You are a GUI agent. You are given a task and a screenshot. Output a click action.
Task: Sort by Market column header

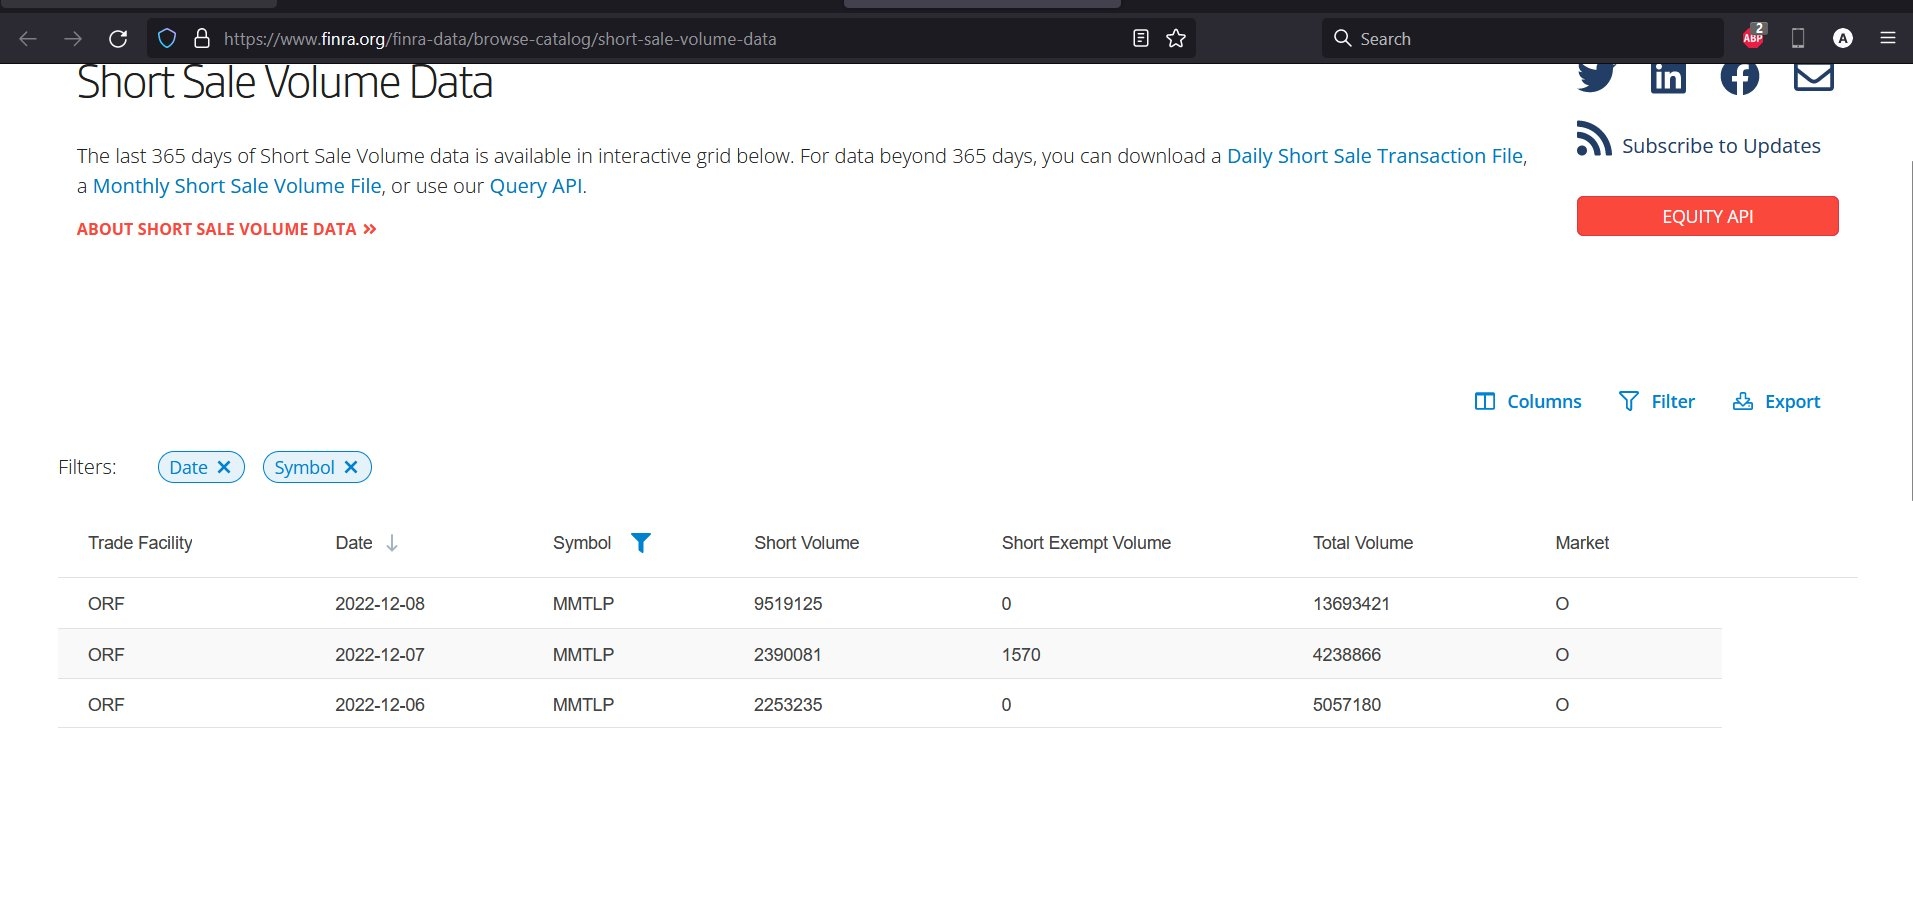click(1582, 543)
